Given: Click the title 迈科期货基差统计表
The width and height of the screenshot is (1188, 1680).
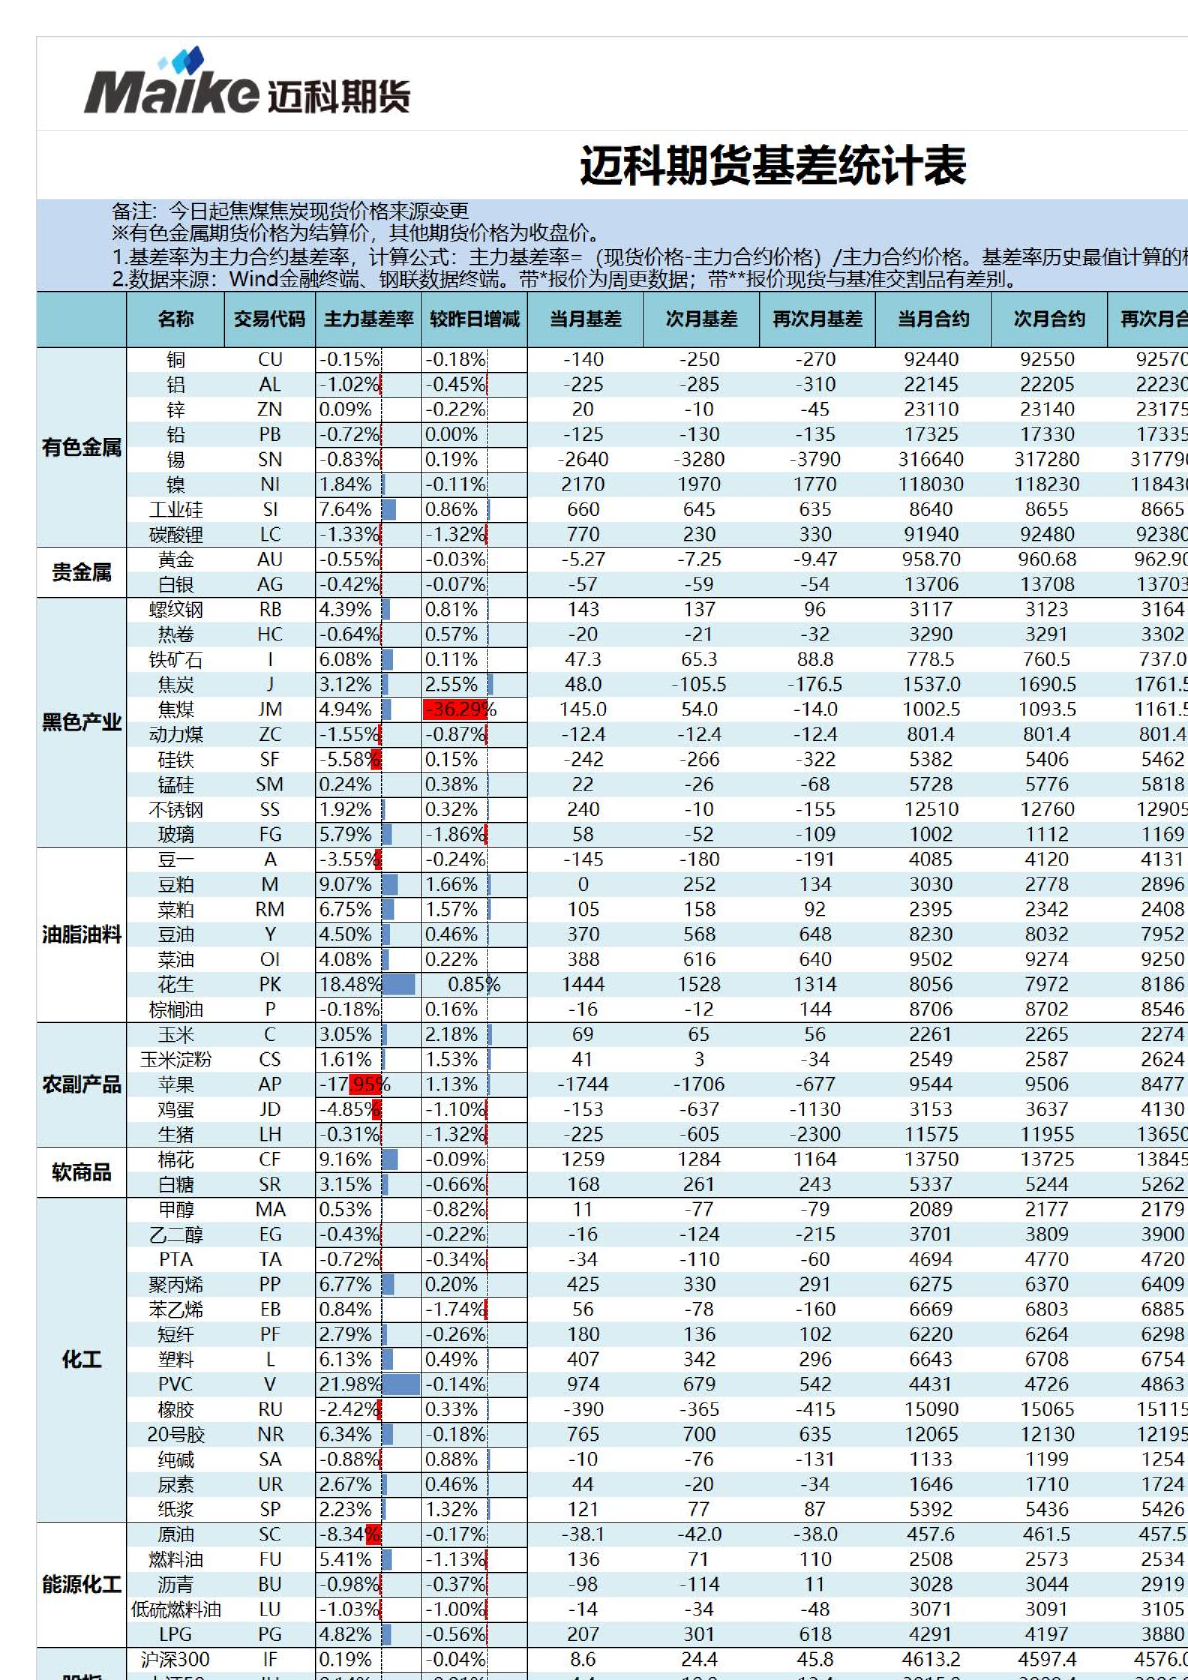Looking at the screenshot, I should (773, 166).
